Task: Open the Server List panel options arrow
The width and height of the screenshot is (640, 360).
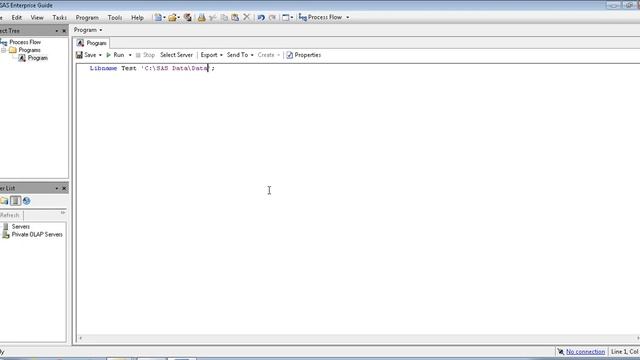Action: (56, 188)
